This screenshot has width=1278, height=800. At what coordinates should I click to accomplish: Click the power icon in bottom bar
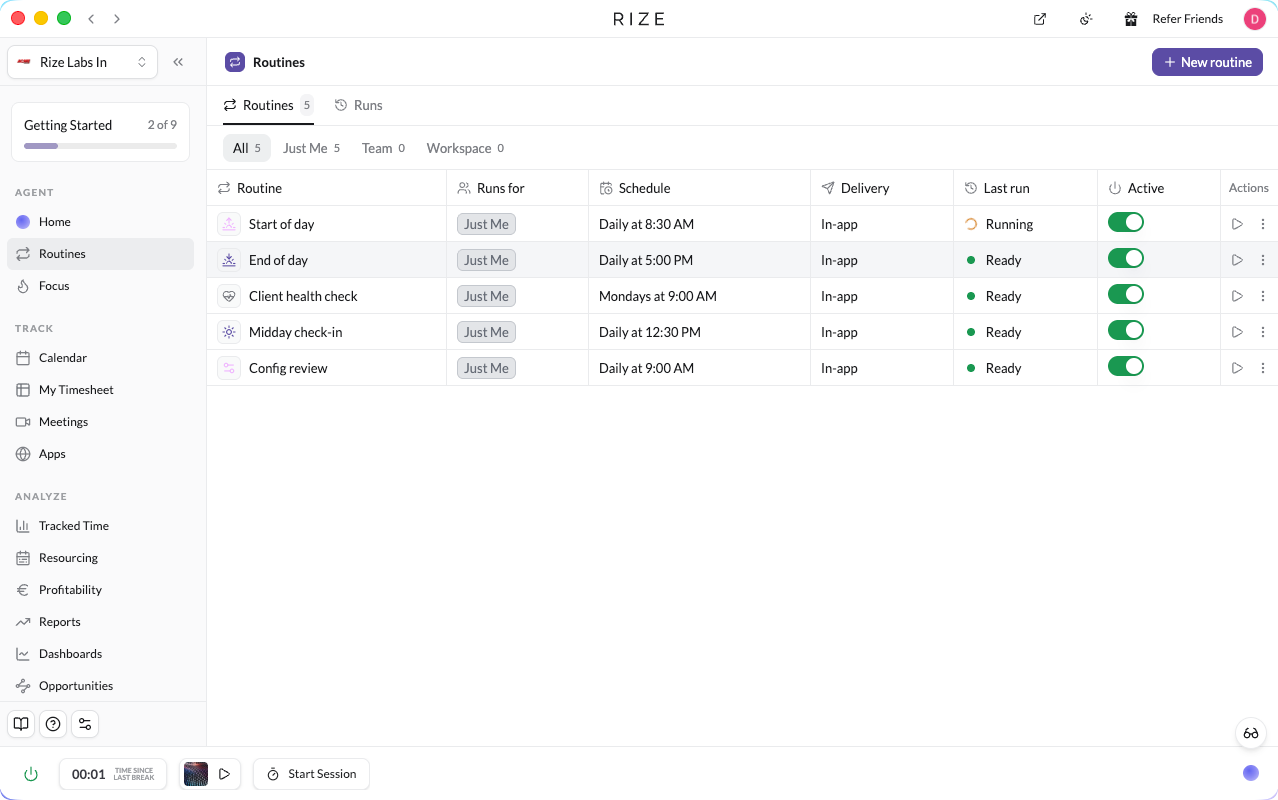tap(31, 774)
